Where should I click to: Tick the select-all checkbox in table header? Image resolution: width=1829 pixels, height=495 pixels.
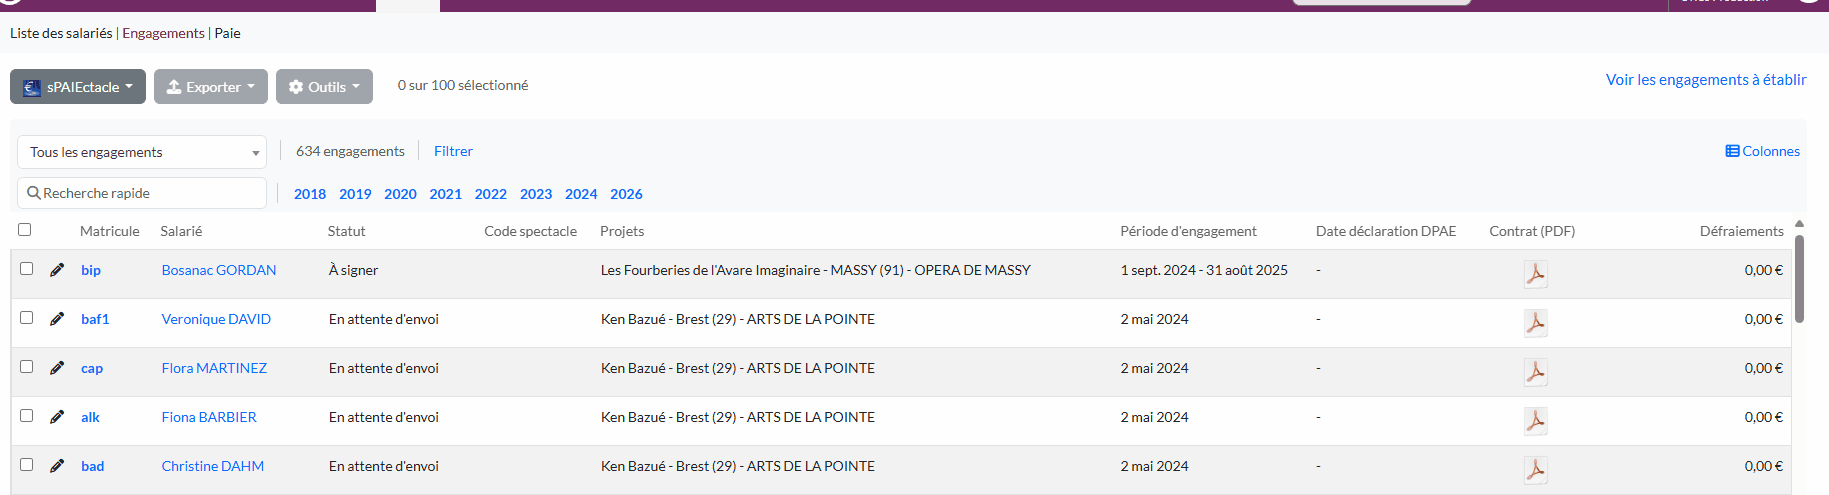pos(25,230)
